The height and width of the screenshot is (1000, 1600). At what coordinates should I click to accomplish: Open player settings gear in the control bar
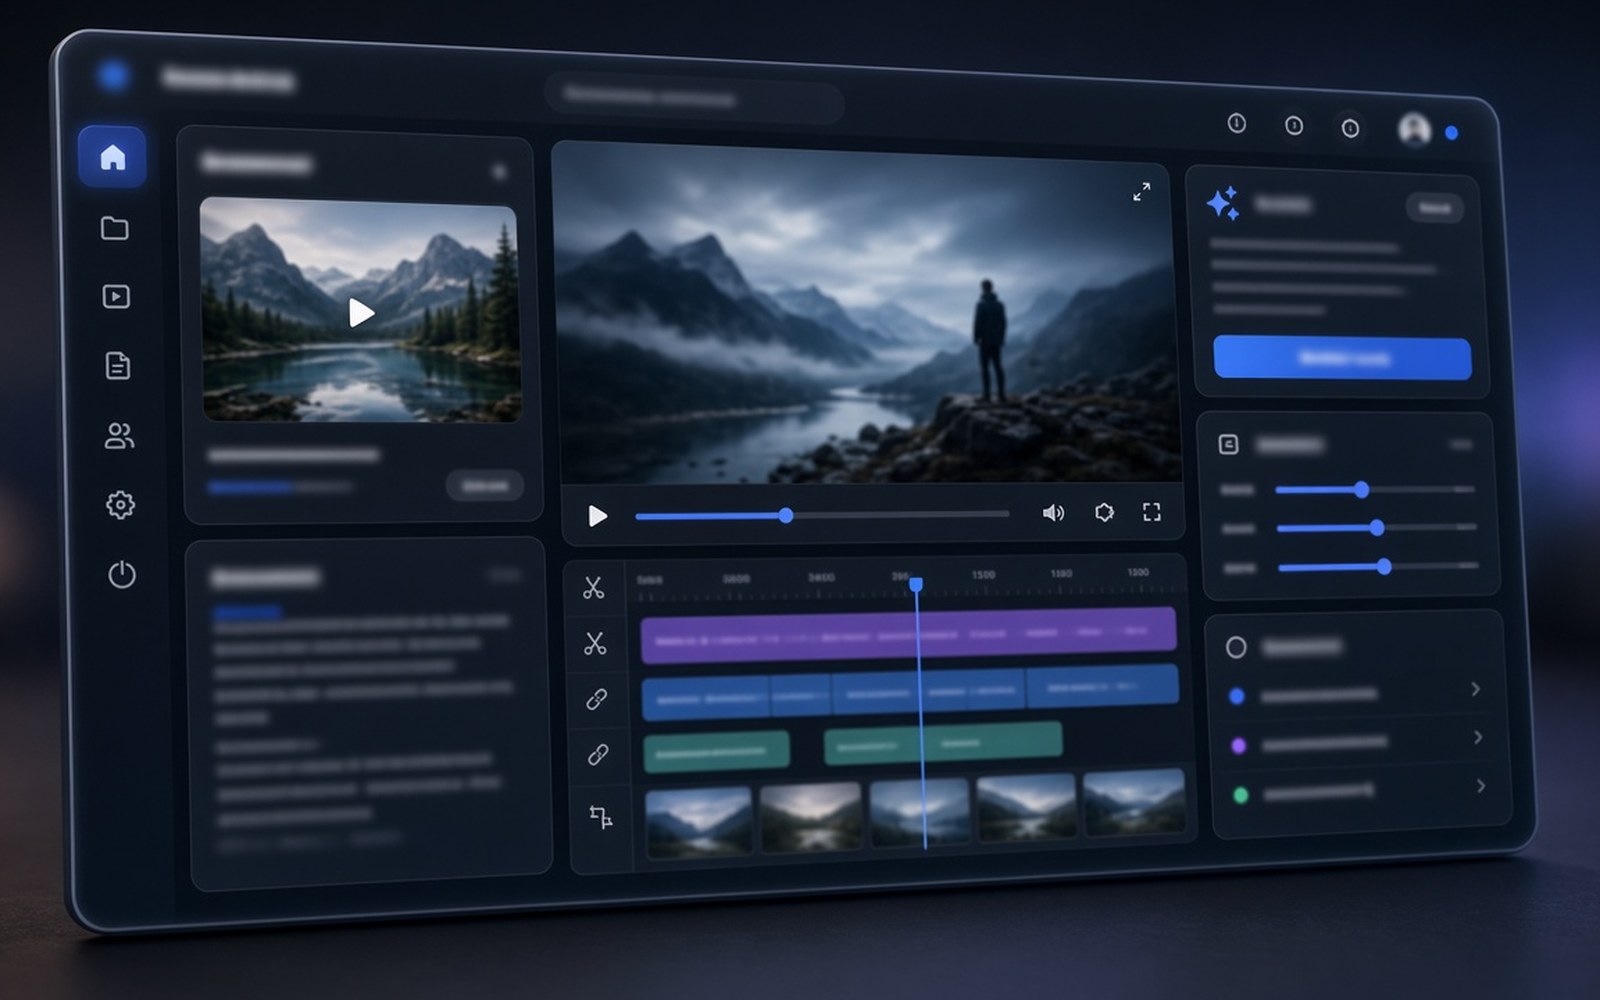[x=1104, y=512]
